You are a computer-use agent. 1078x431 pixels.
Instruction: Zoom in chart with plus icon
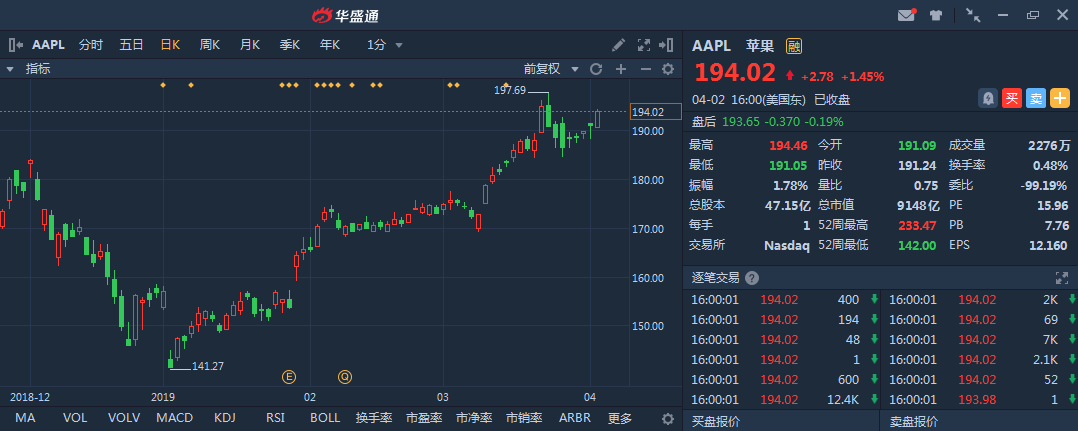pos(621,69)
